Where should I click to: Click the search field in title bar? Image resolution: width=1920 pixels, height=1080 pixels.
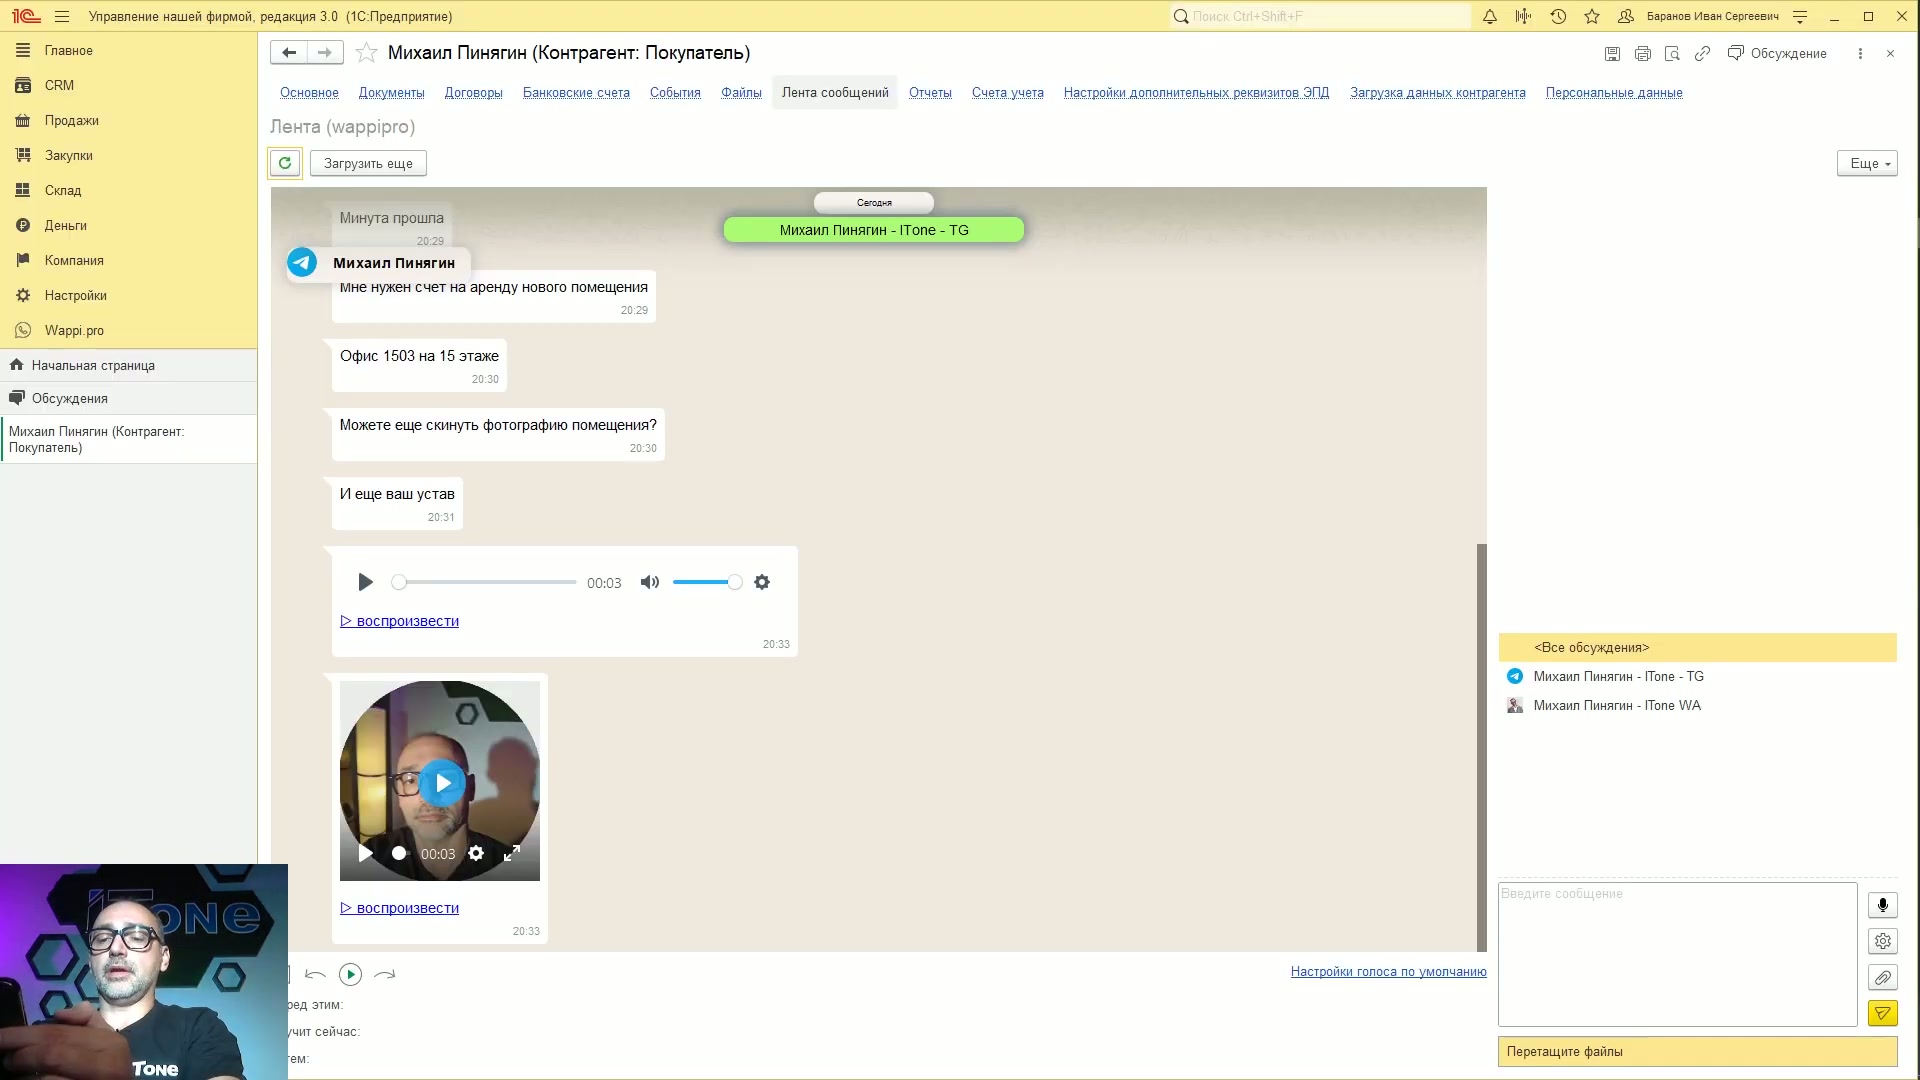(x=1320, y=16)
